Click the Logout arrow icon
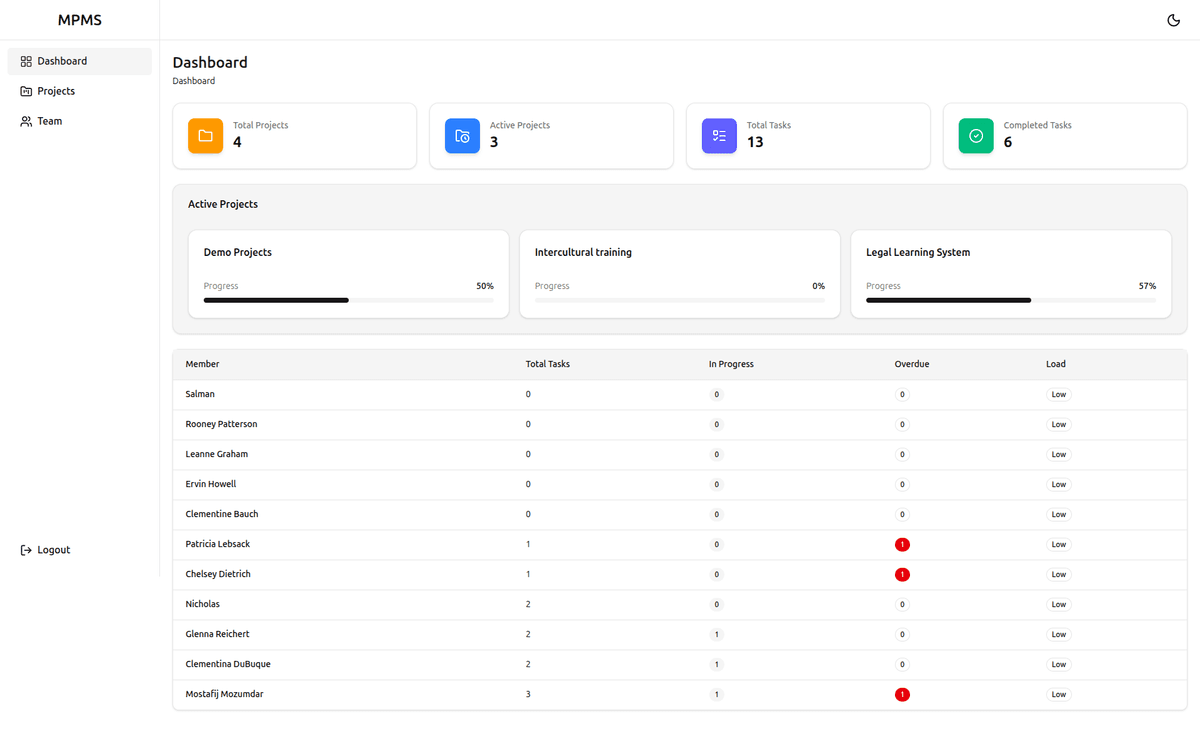This screenshot has width=1200, height=738. (26, 550)
